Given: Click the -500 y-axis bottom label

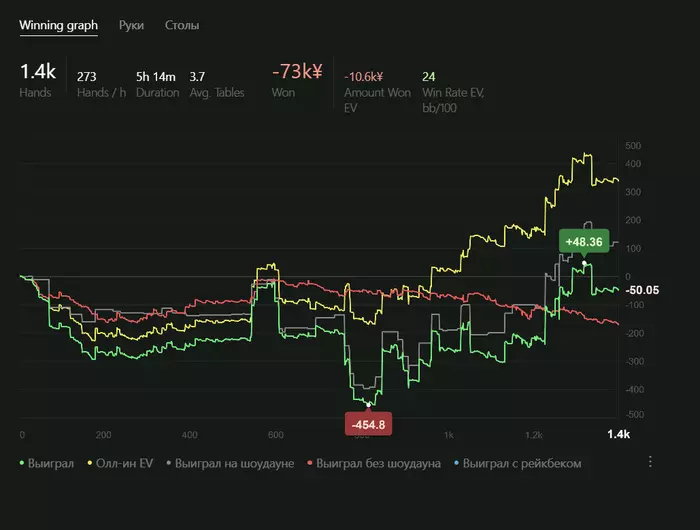Looking at the screenshot, I should (x=634, y=414).
